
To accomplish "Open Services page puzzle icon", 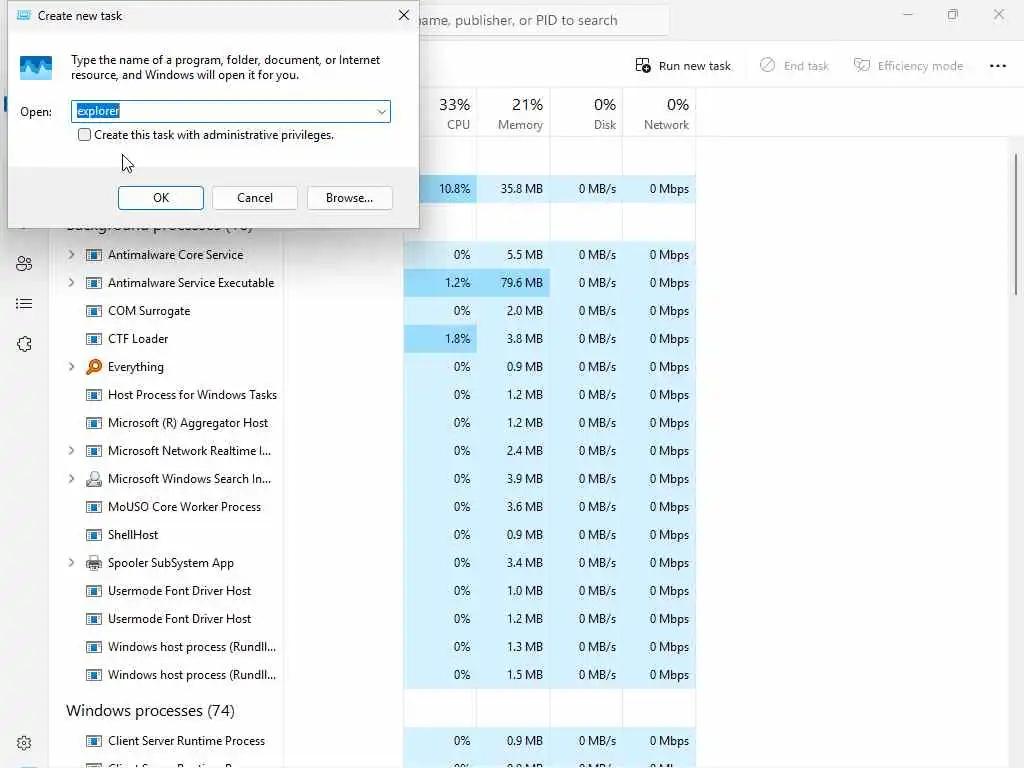I will click(x=24, y=344).
